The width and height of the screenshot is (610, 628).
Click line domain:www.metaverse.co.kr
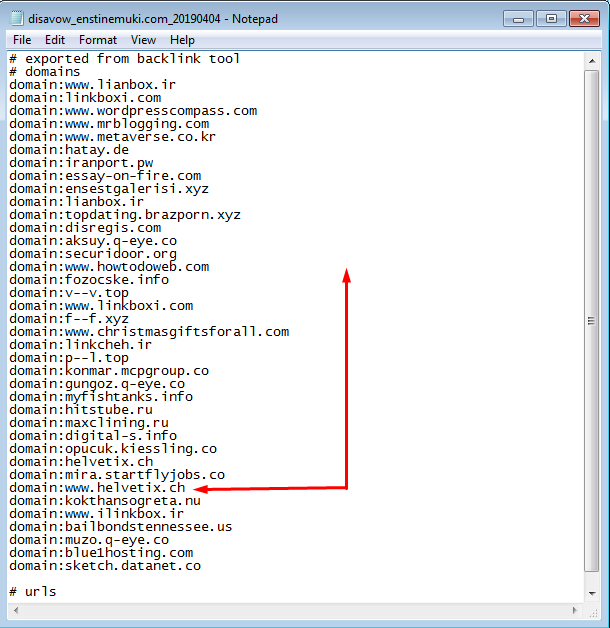tap(113, 137)
